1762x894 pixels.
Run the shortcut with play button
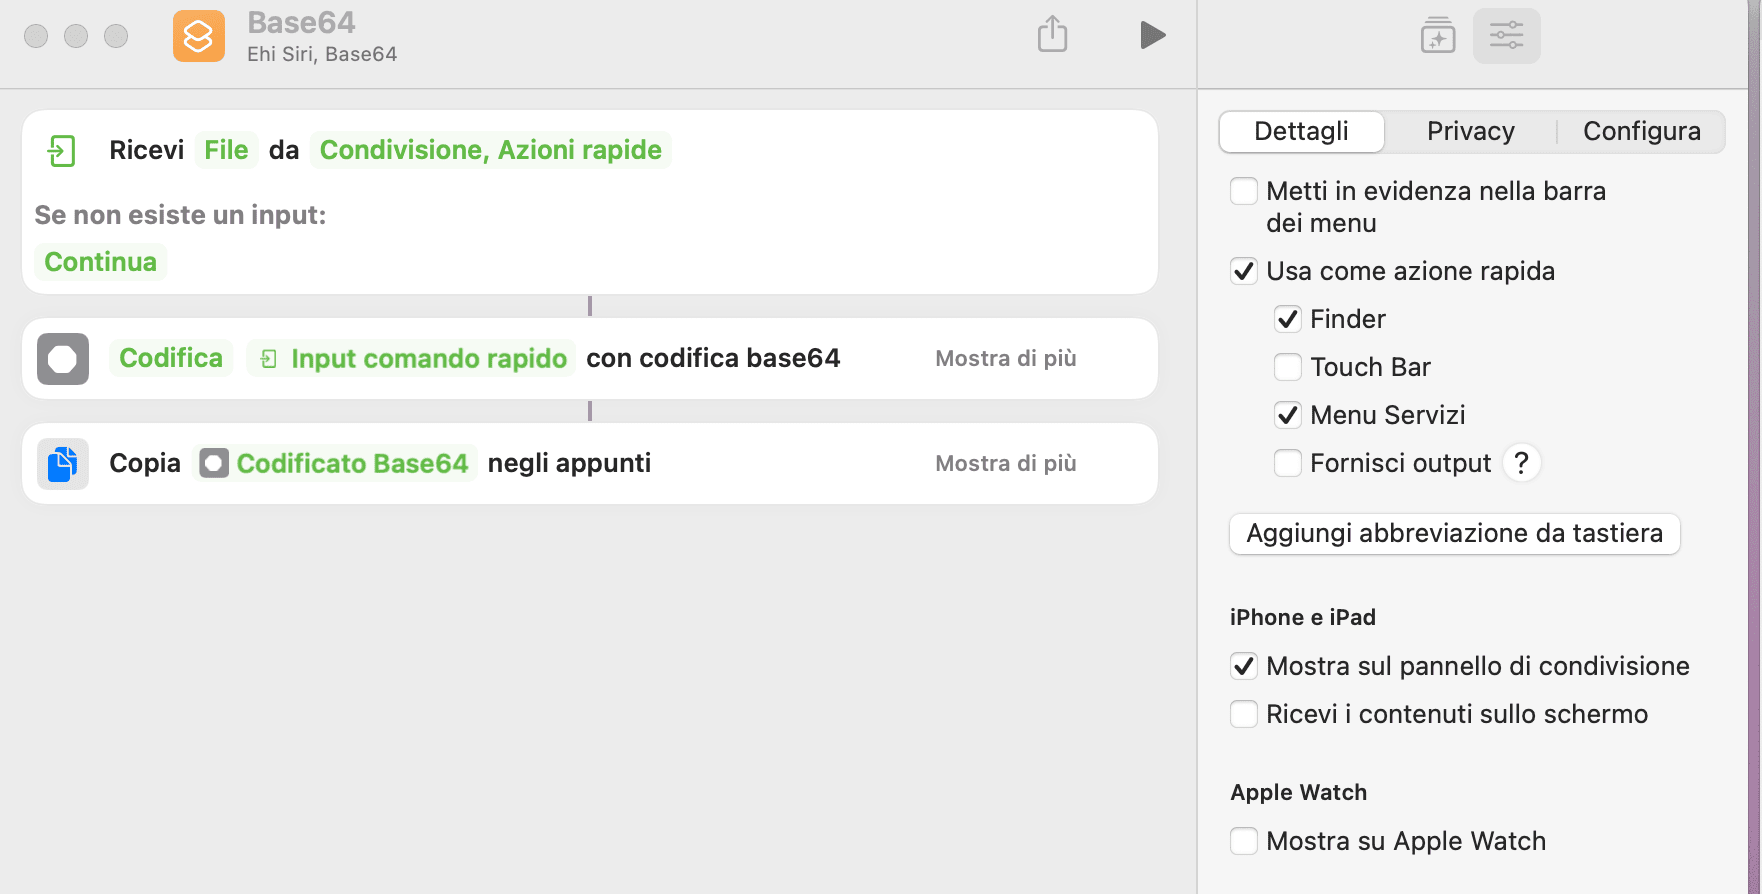[x=1152, y=35]
